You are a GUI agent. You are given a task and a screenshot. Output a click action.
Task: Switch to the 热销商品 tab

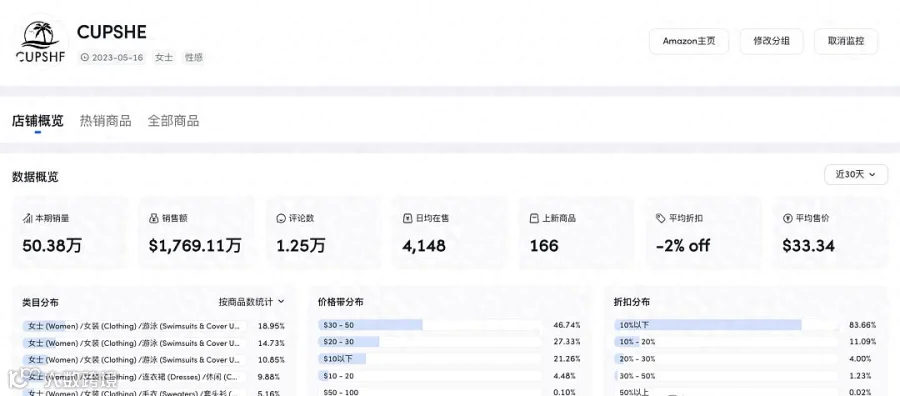106,121
